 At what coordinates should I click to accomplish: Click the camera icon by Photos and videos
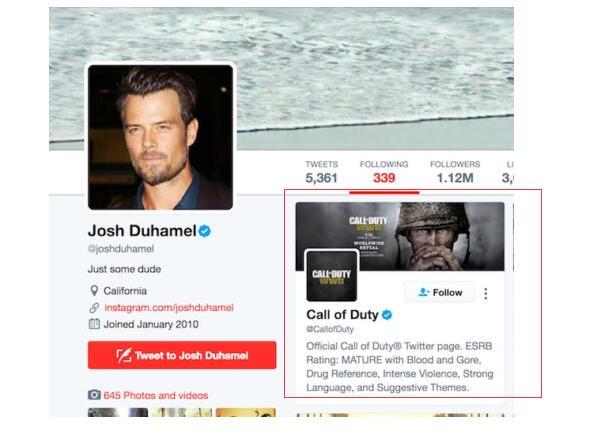tap(94, 395)
